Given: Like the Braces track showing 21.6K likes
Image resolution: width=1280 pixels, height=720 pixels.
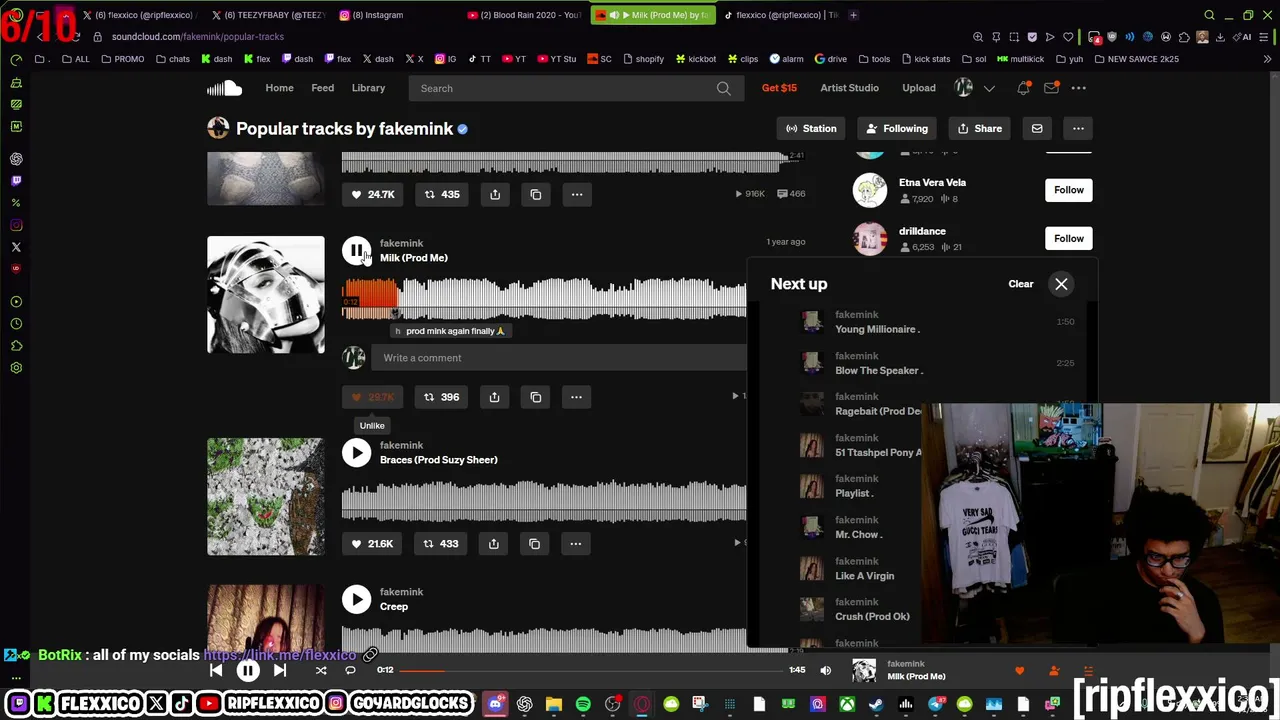Looking at the screenshot, I should click(371, 544).
